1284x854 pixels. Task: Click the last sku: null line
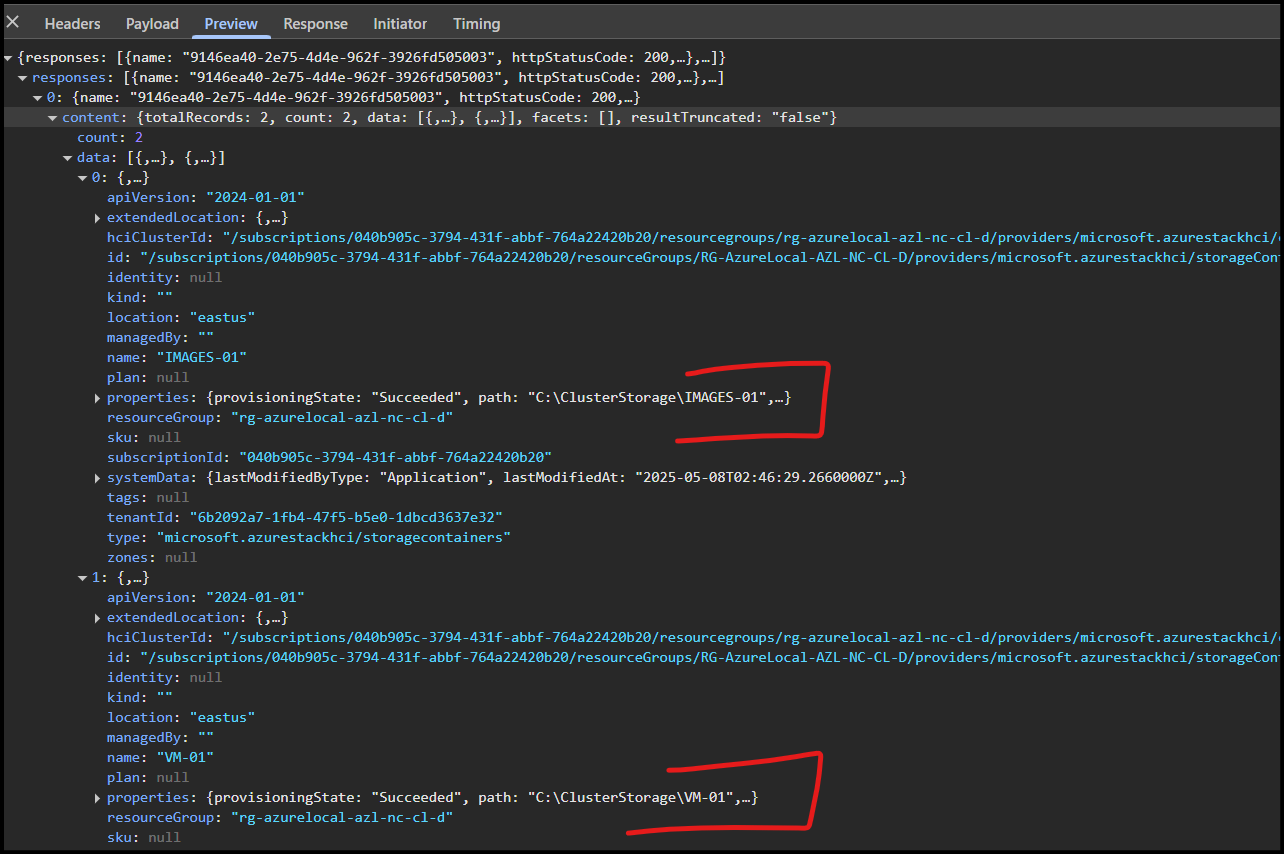144,838
